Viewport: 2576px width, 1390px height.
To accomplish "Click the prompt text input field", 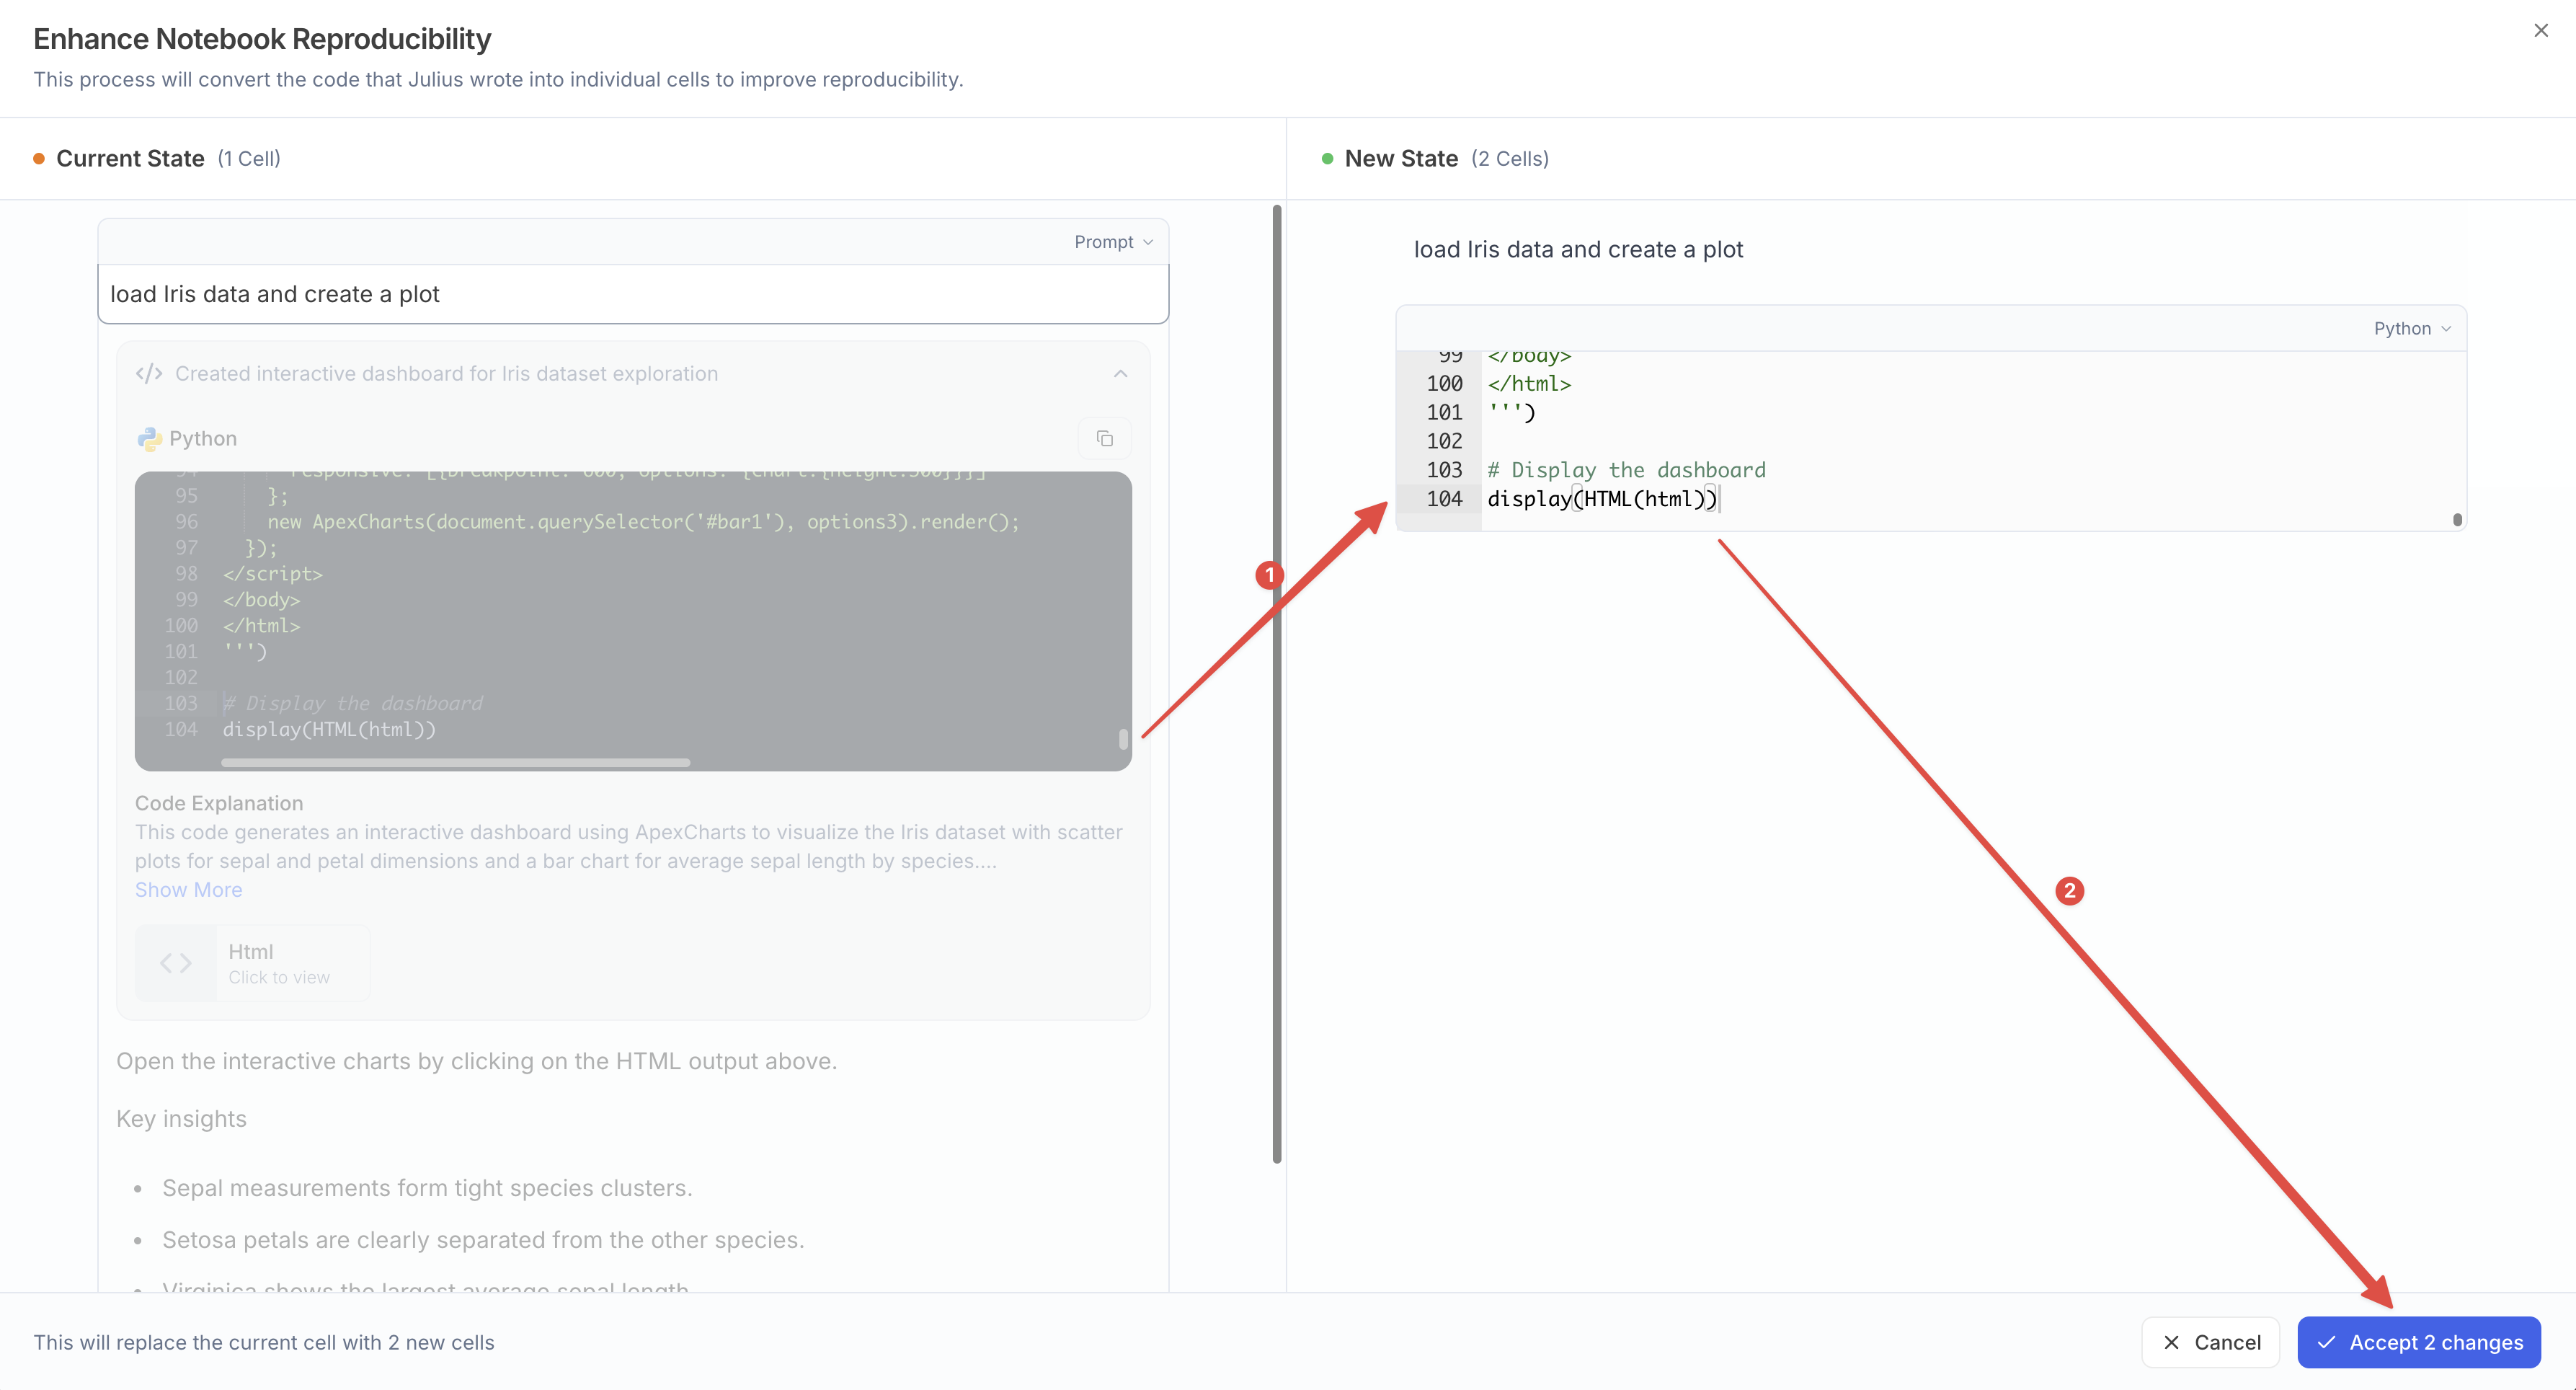I will pos(632,294).
